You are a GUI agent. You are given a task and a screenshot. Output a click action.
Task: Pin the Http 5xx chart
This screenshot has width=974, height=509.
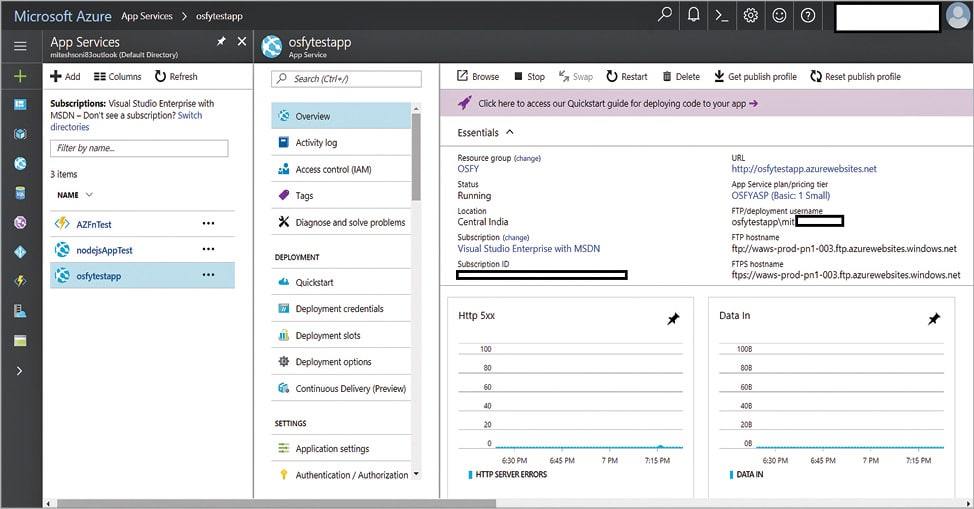tap(673, 318)
